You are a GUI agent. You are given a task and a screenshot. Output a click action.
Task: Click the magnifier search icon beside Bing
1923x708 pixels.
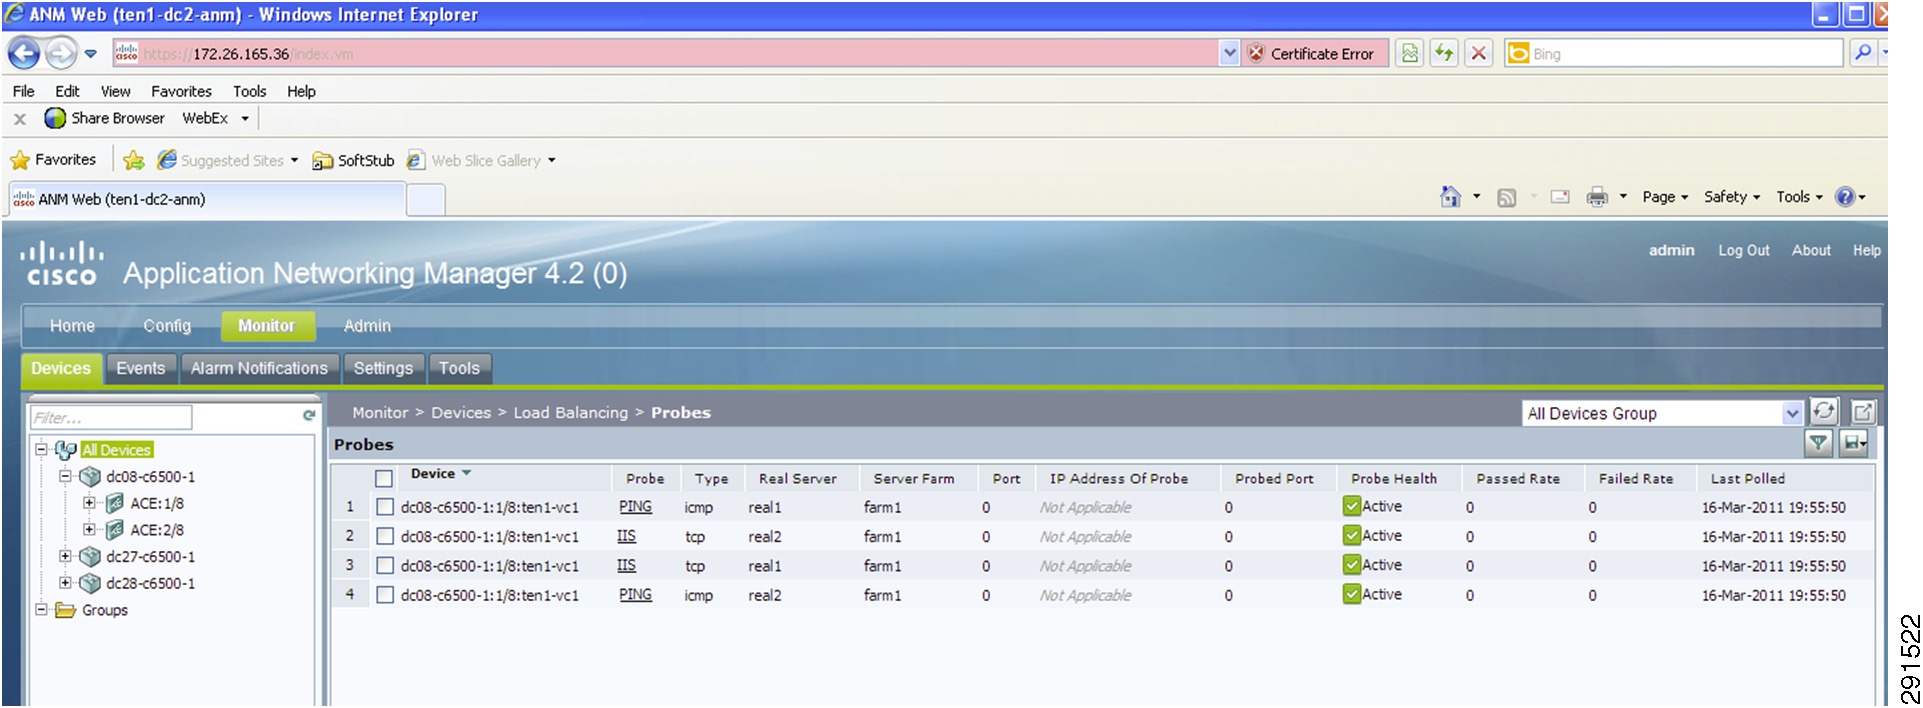1862,53
